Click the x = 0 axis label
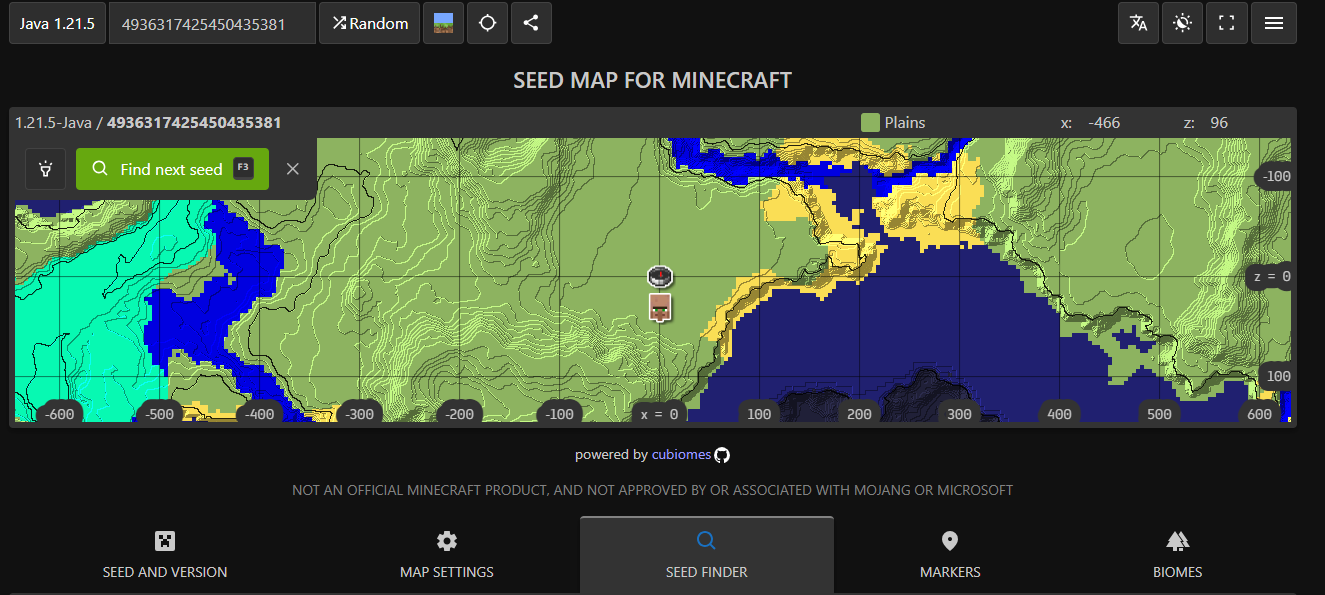The width and height of the screenshot is (1325, 595). click(659, 413)
